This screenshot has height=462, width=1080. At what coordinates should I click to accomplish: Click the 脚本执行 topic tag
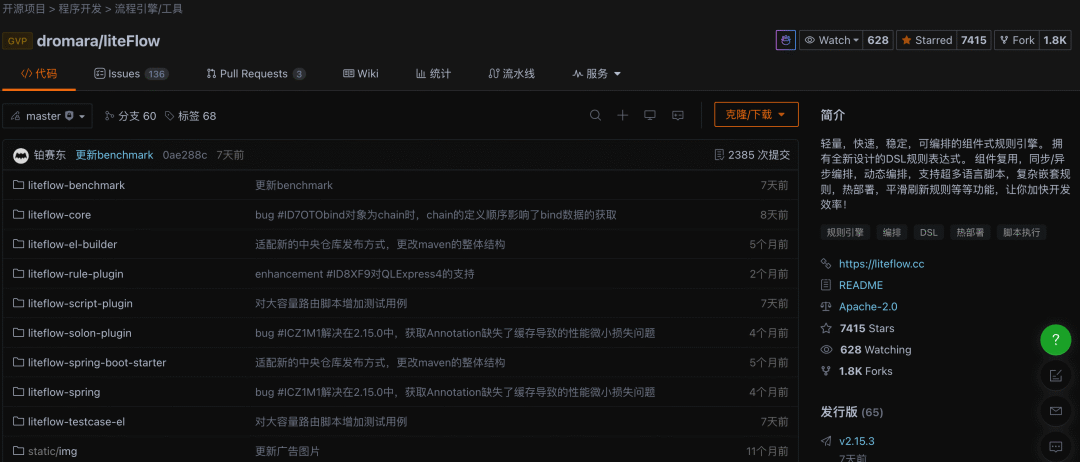[1021, 232]
